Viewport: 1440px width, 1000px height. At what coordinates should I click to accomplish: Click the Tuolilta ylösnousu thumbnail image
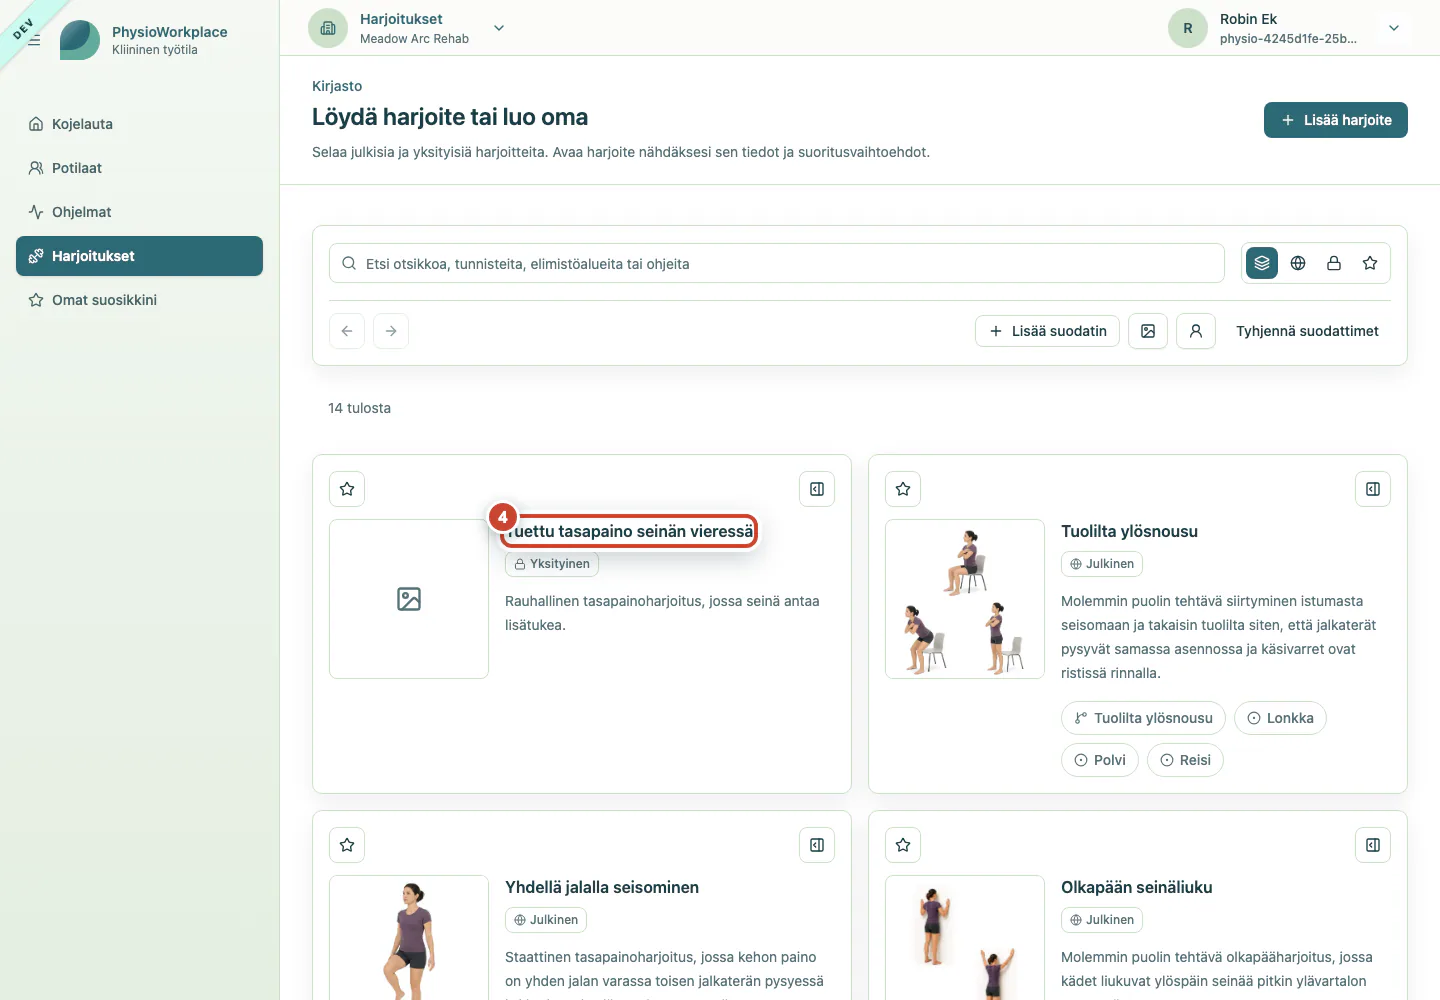965,599
